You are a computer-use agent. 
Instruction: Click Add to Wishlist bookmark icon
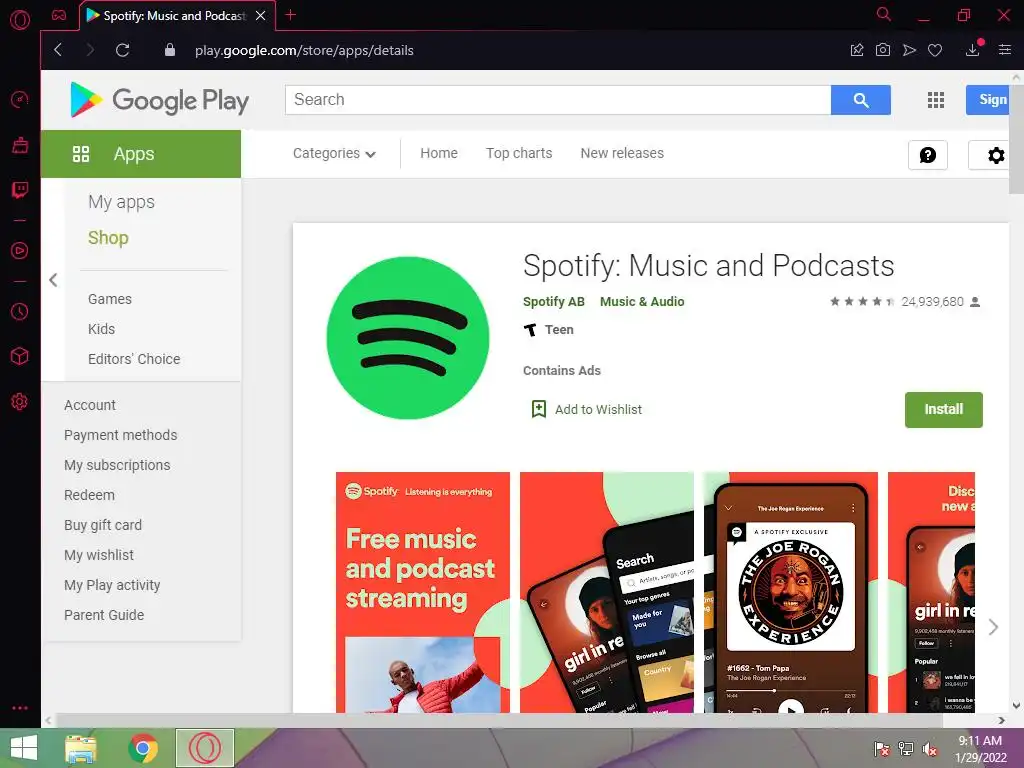[x=539, y=409]
